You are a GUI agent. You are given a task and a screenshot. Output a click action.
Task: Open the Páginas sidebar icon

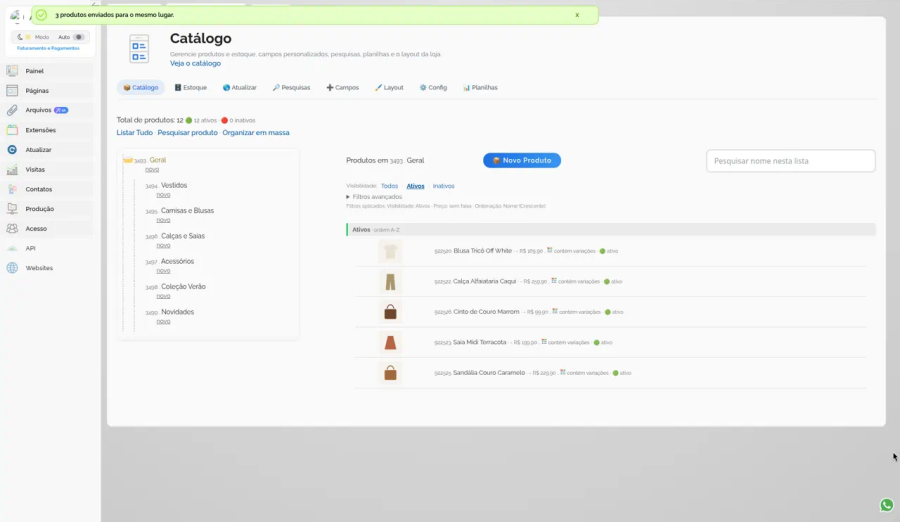(12, 91)
